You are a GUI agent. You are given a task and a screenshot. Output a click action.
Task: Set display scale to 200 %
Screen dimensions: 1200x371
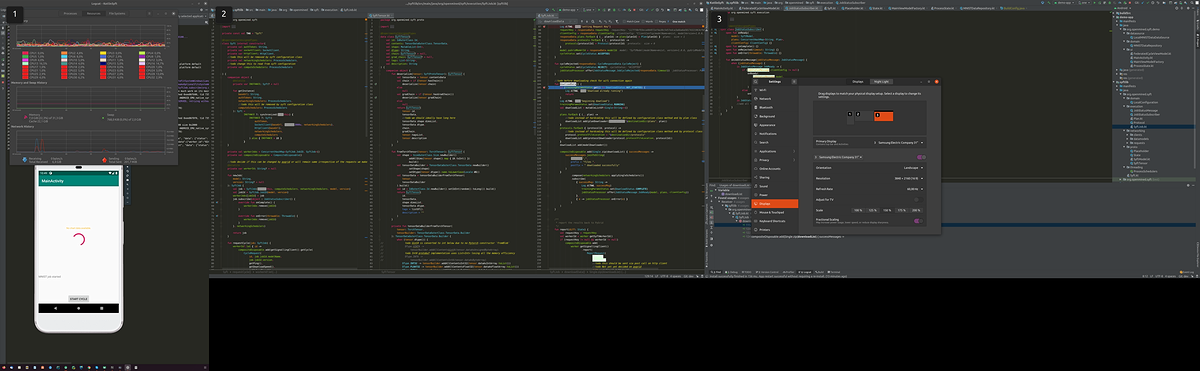point(916,210)
